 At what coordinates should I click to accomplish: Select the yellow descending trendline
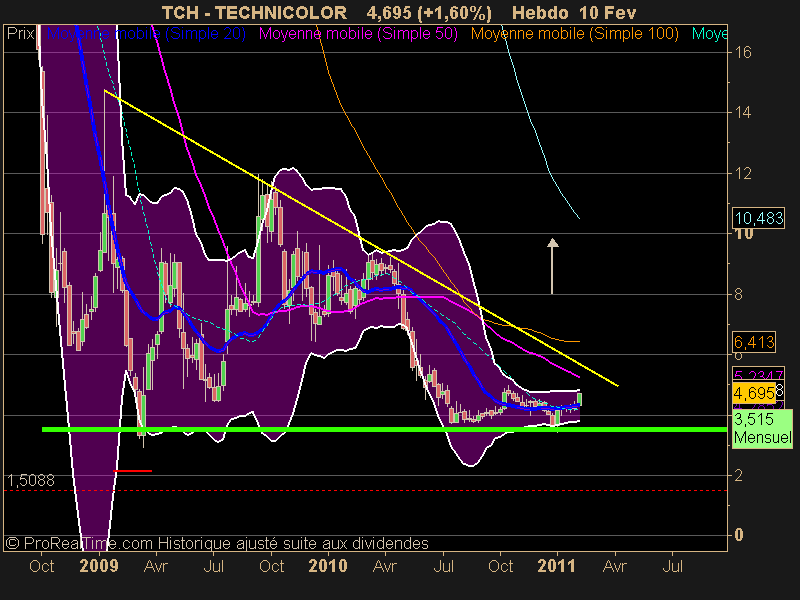(x=361, y=238)
